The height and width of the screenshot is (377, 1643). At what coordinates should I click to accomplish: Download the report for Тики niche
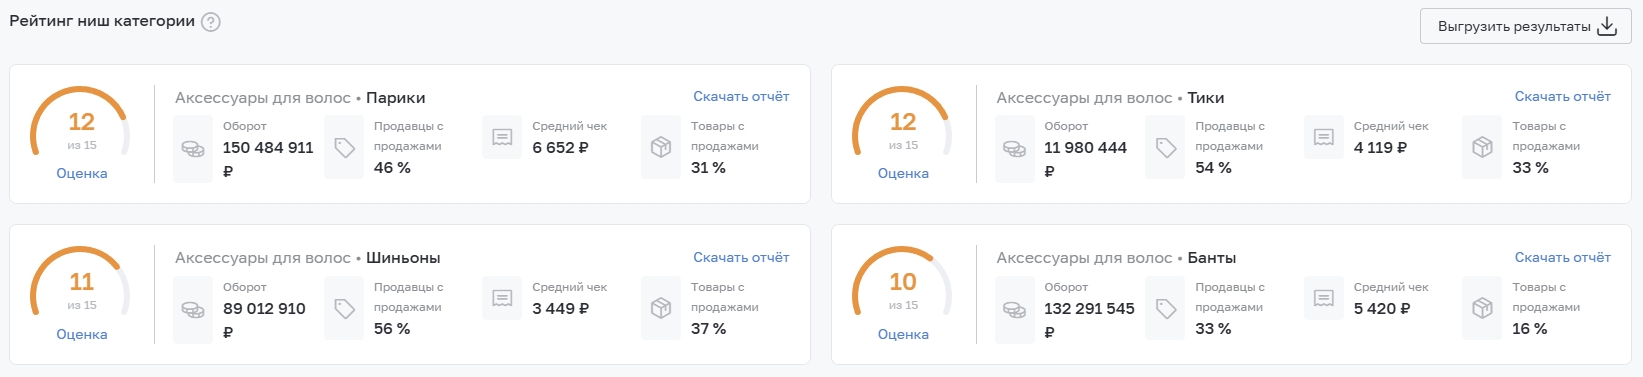pyautogui.click(x=1562, y=96)
